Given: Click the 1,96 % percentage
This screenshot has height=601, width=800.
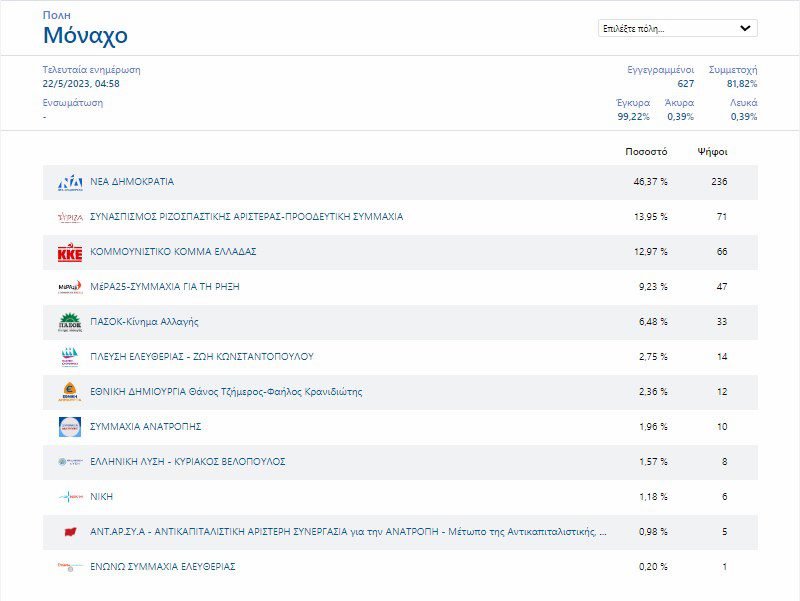Looking at the screenshot, I should coord(653,427).
